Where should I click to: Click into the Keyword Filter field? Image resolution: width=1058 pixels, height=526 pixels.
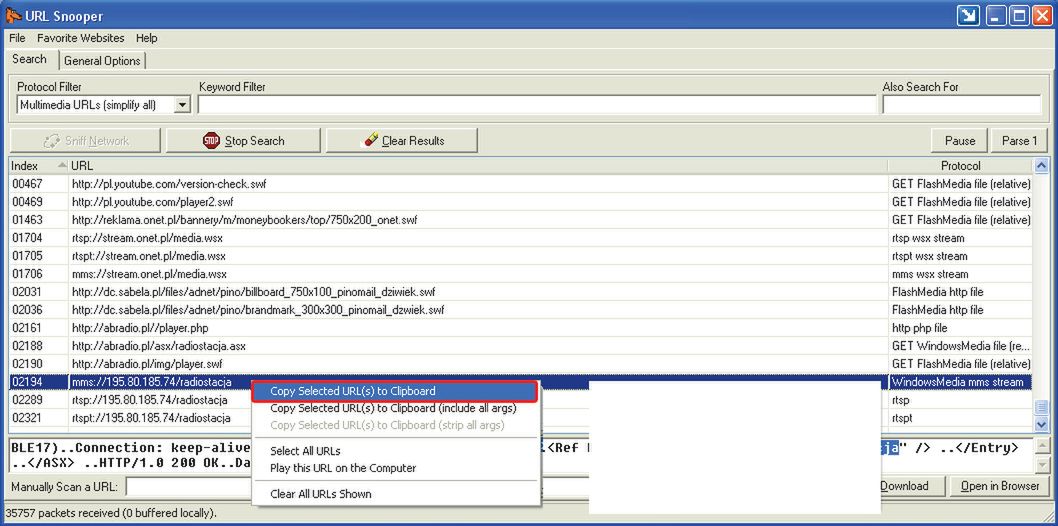[x=537, y=105]
